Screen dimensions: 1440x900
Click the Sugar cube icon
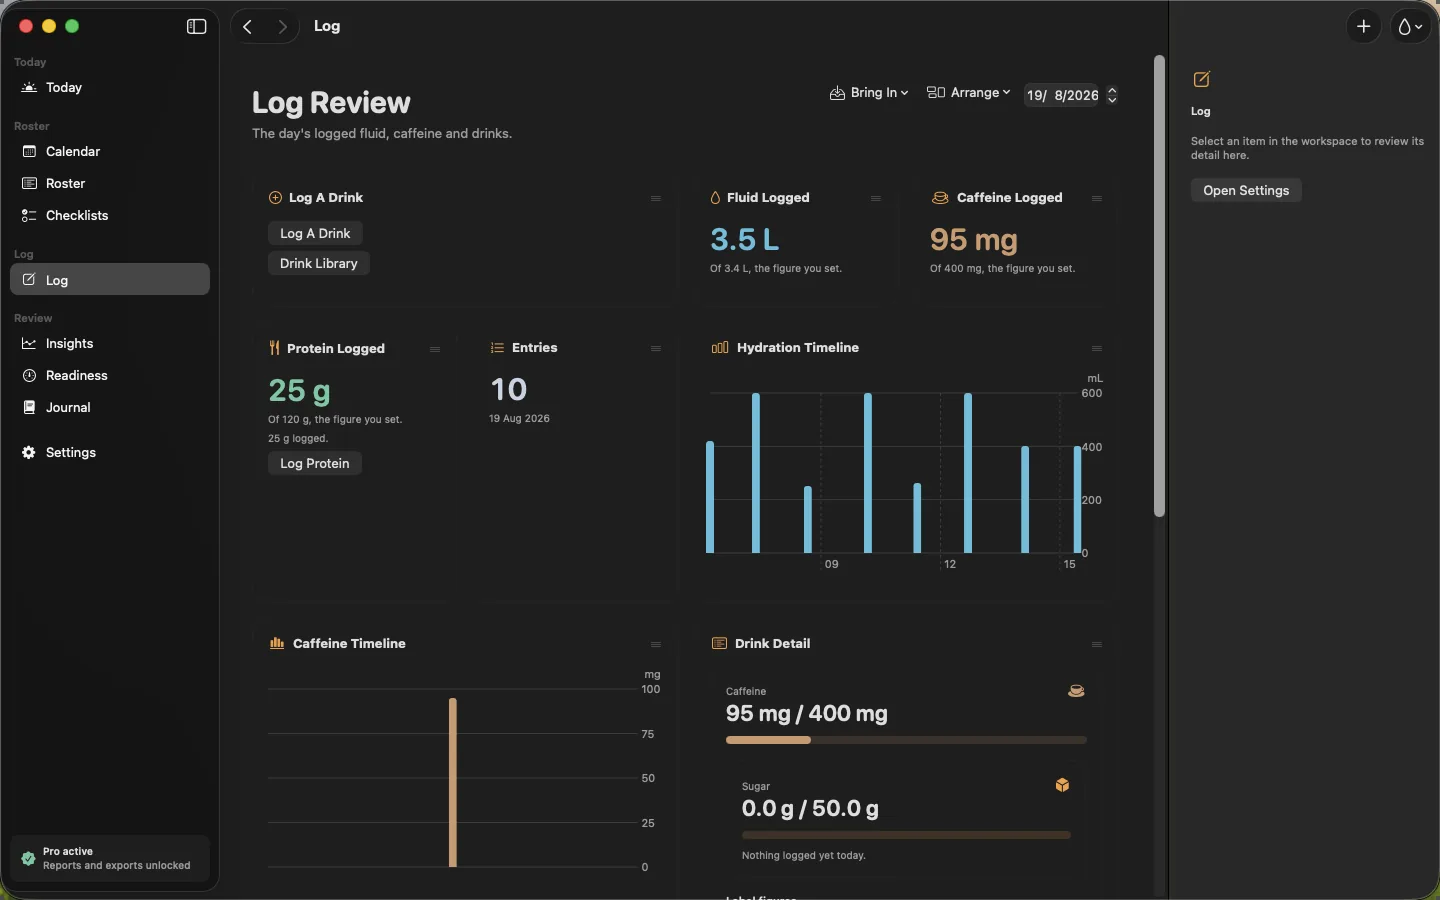click(x=1062, y=785)
